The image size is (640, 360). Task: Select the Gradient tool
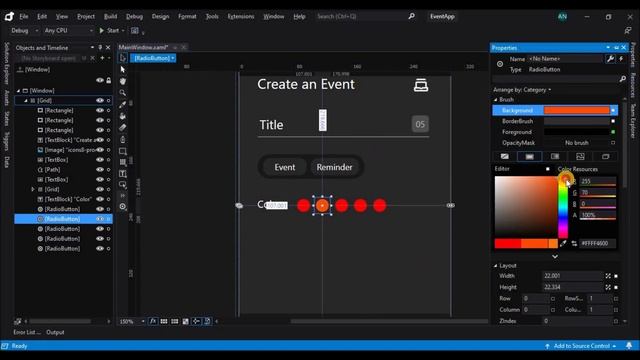click(122, 127)
